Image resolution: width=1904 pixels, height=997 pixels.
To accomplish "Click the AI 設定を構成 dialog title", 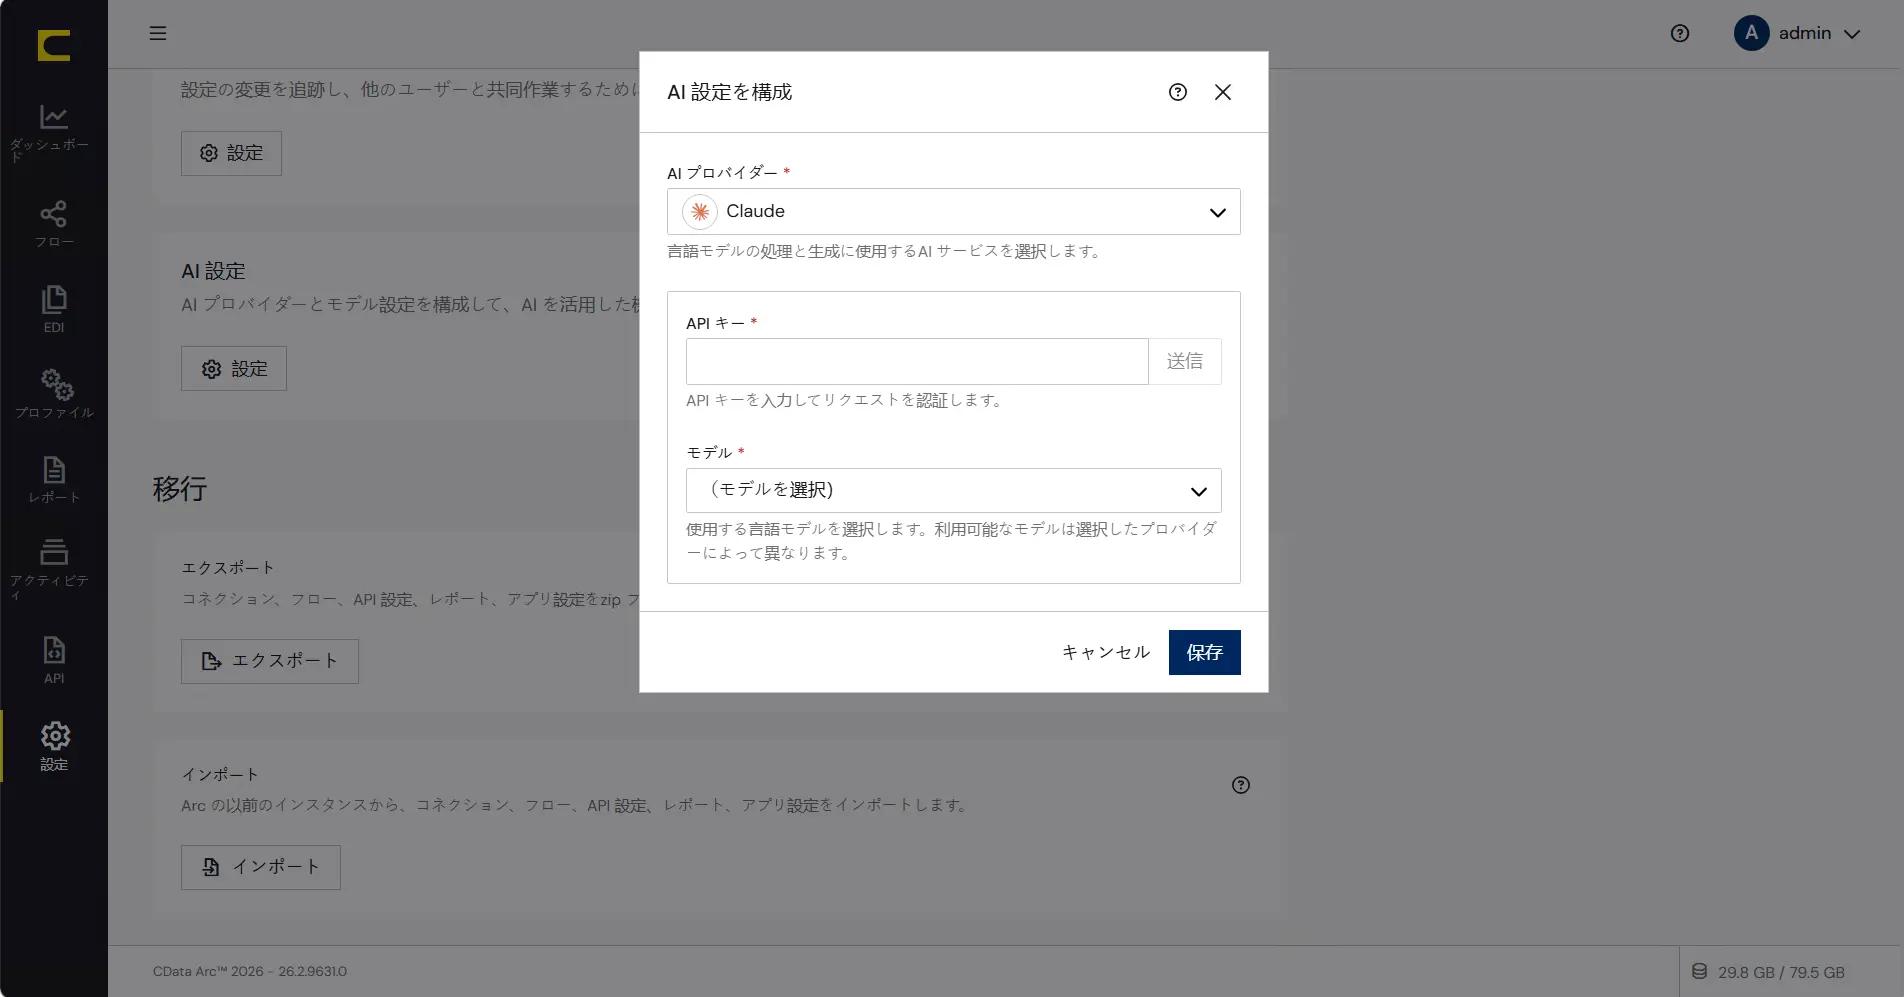I will pos(730,92).
